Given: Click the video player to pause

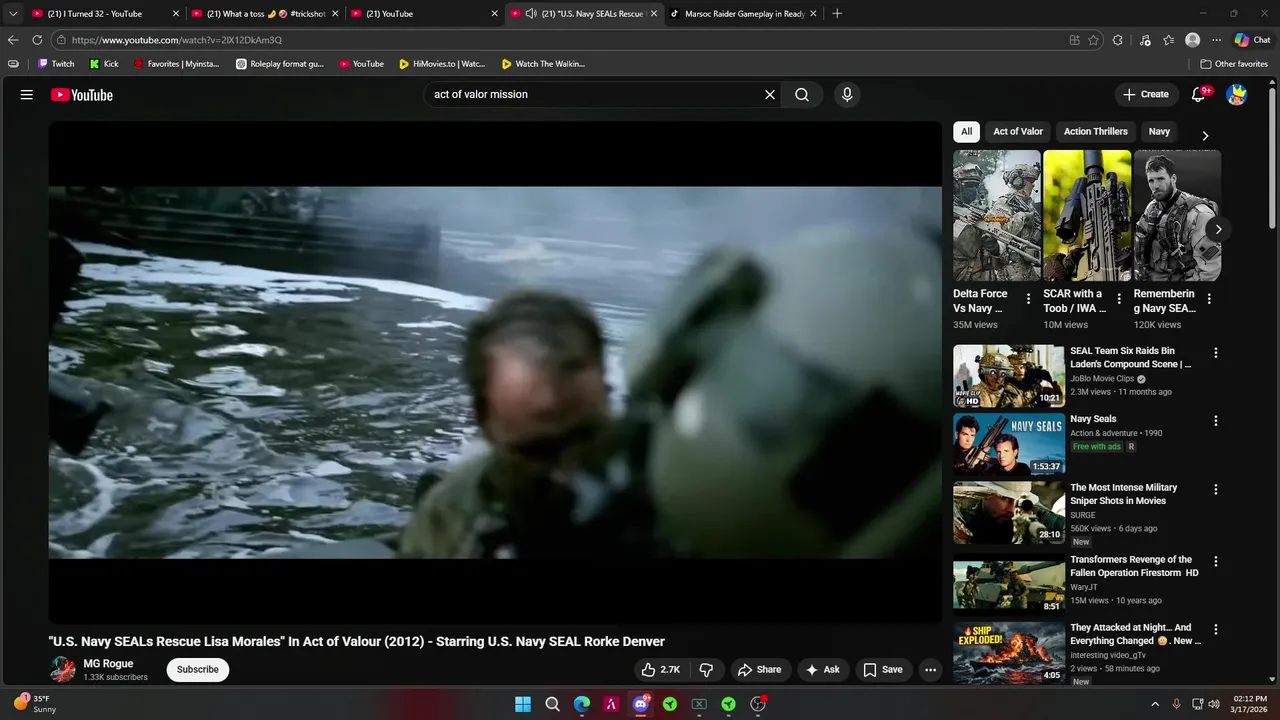Looking at the screenshot, I should (495, 372).
